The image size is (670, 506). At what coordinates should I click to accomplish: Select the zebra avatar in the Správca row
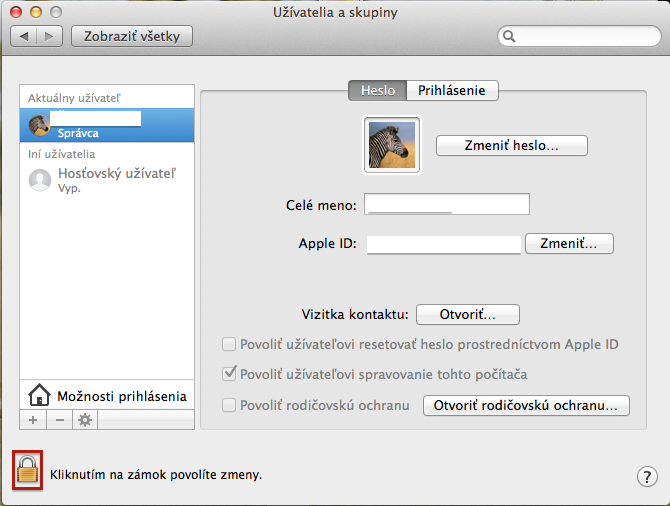(39, 125)
